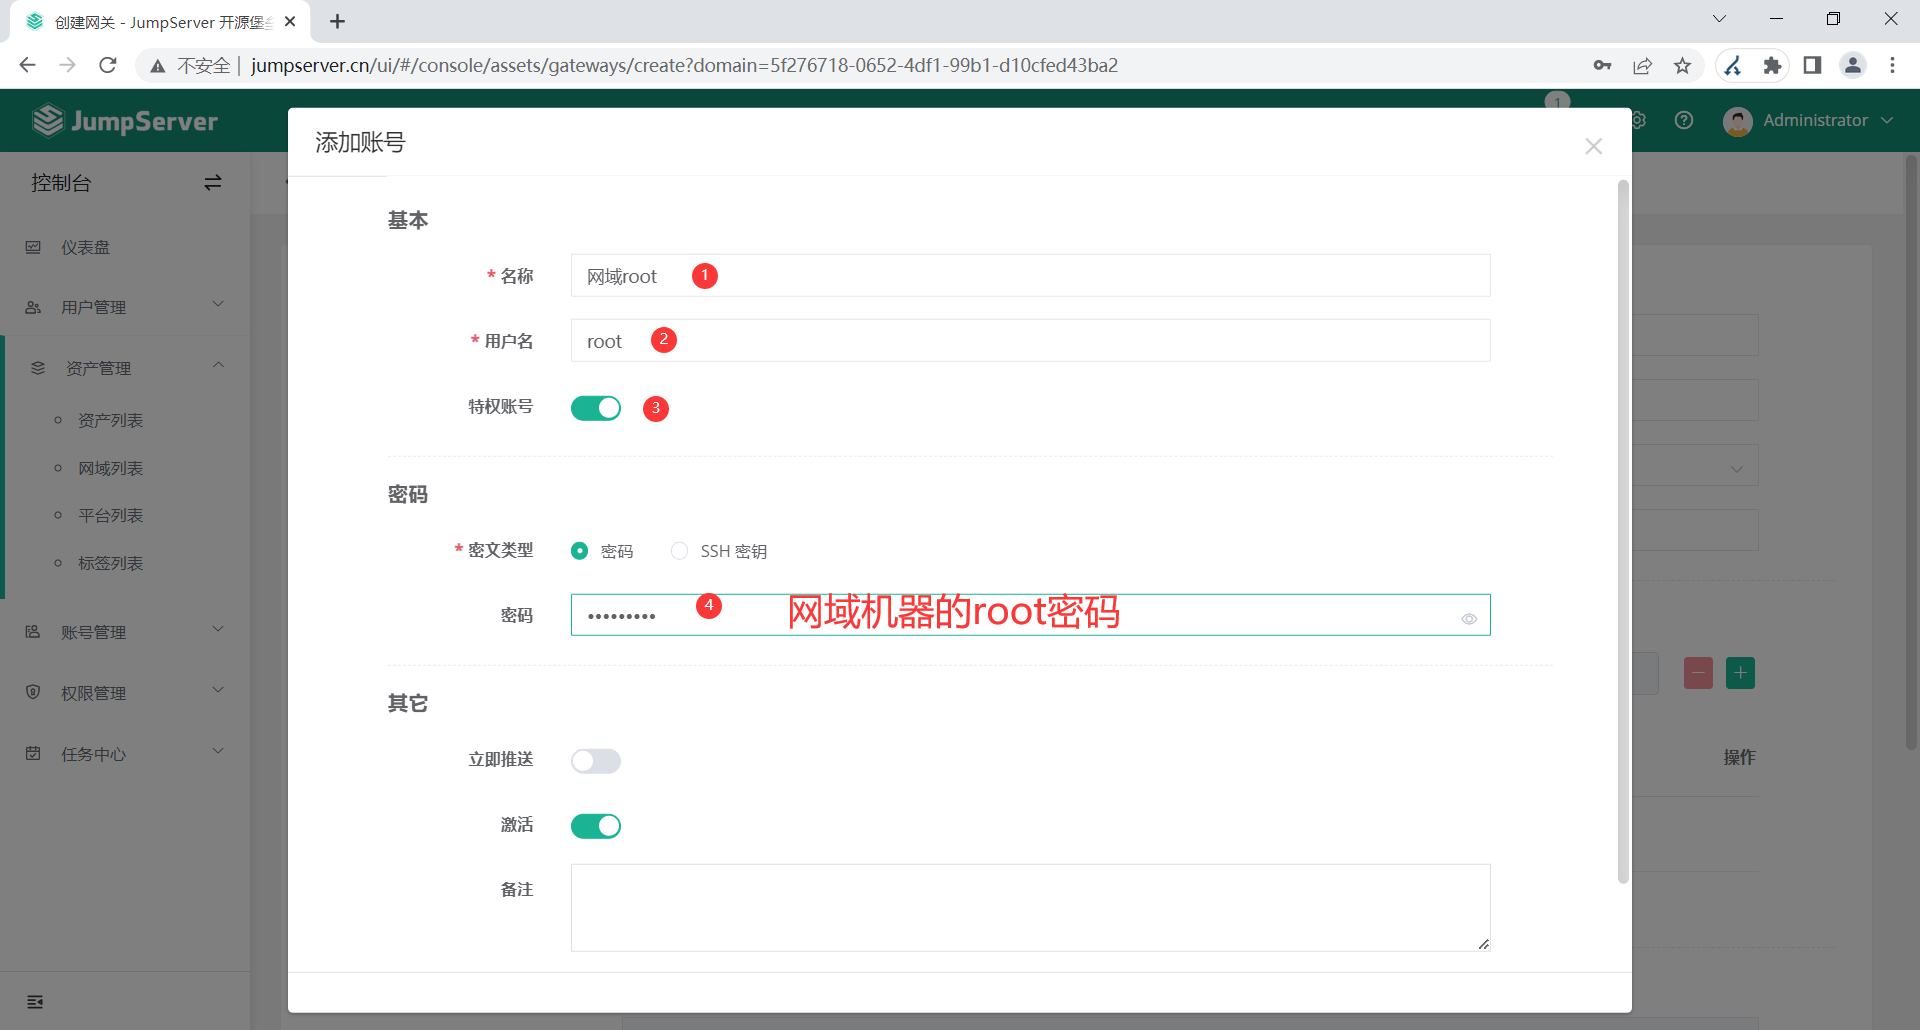This screenshot has height=1030, width=1920.
Task: Click the 仪表盘 dashboard icon
Action: click(x=33, y=247)
